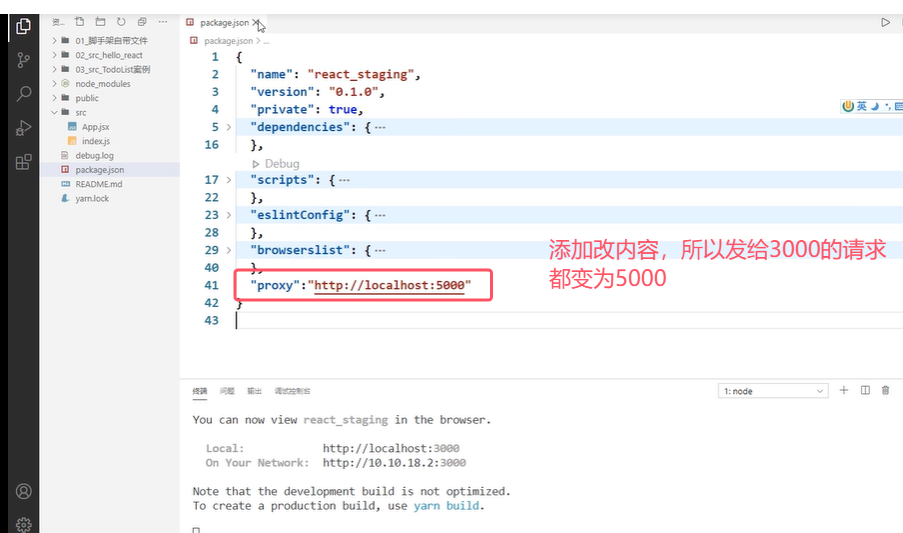Viewport: 903px width, 533px height.
Task: Expand the 02_src_hello_react folder
Action: pos(54,55)
